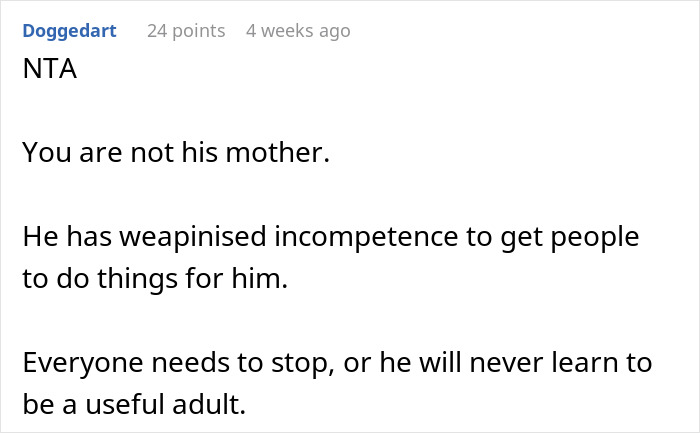
Task: Click the word 'You' starting the first paragraph
Action: (x=43, y=155)
